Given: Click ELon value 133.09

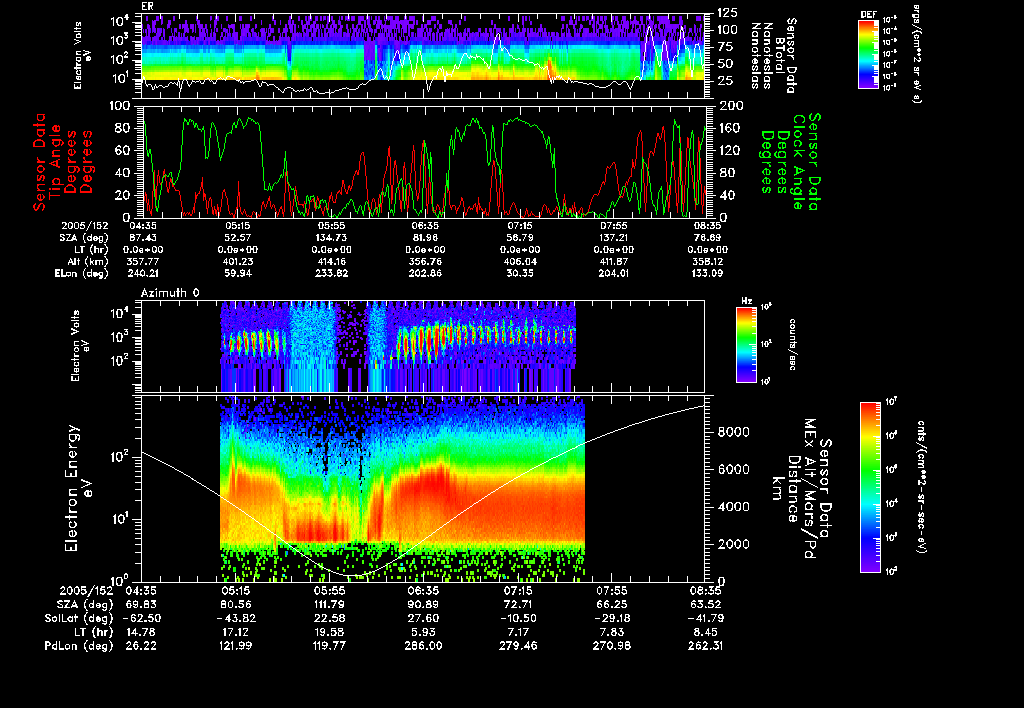Looking at the screenshot, I should coord(707,274).
